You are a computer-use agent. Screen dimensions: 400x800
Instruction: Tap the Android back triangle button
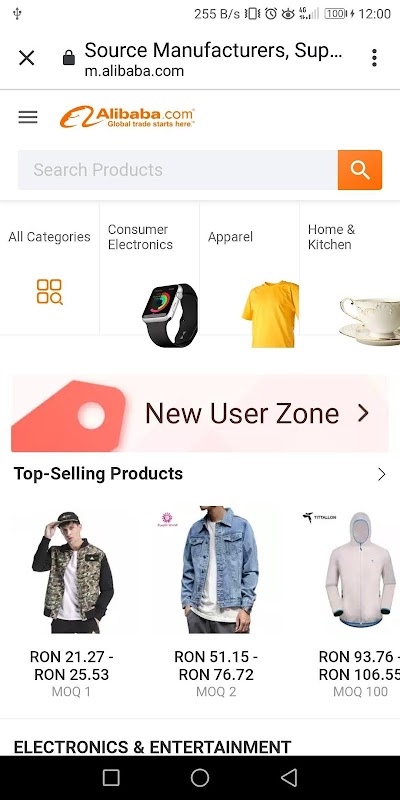coord(289,778)
